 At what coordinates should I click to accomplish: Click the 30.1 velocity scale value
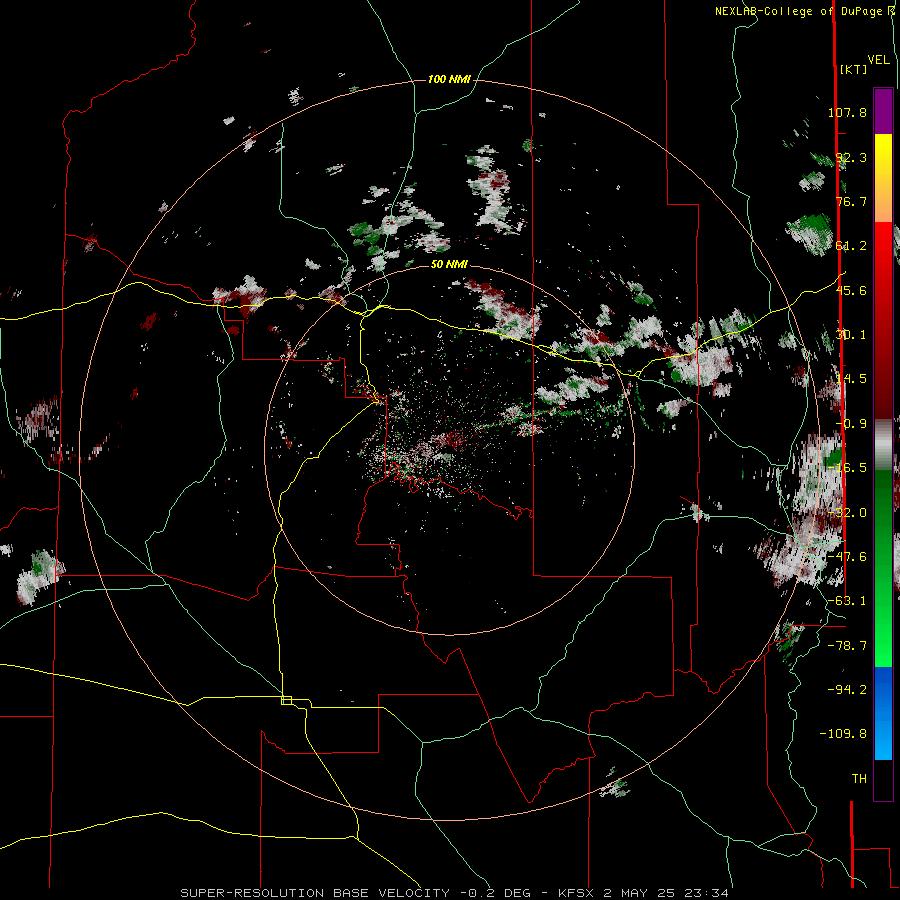(x=851, y=335)
